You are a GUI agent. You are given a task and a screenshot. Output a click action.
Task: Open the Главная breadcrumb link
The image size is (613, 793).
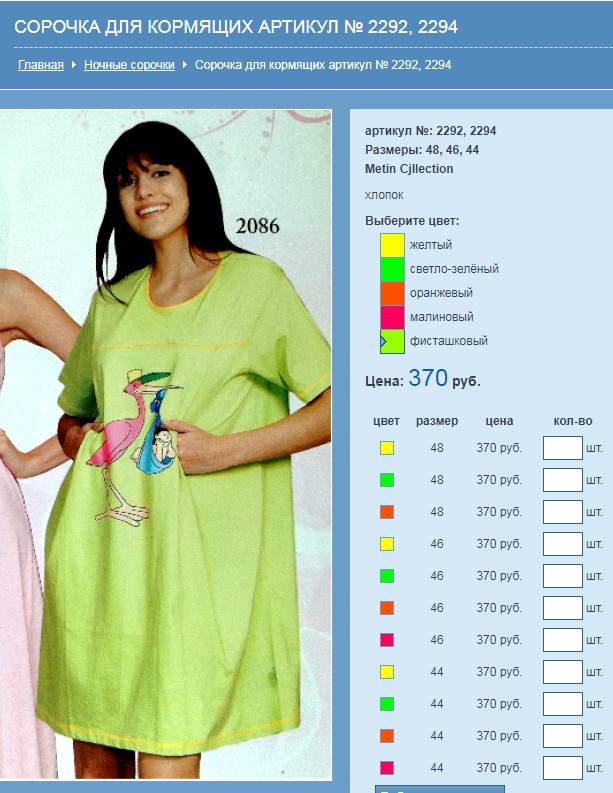coord(41,65)
